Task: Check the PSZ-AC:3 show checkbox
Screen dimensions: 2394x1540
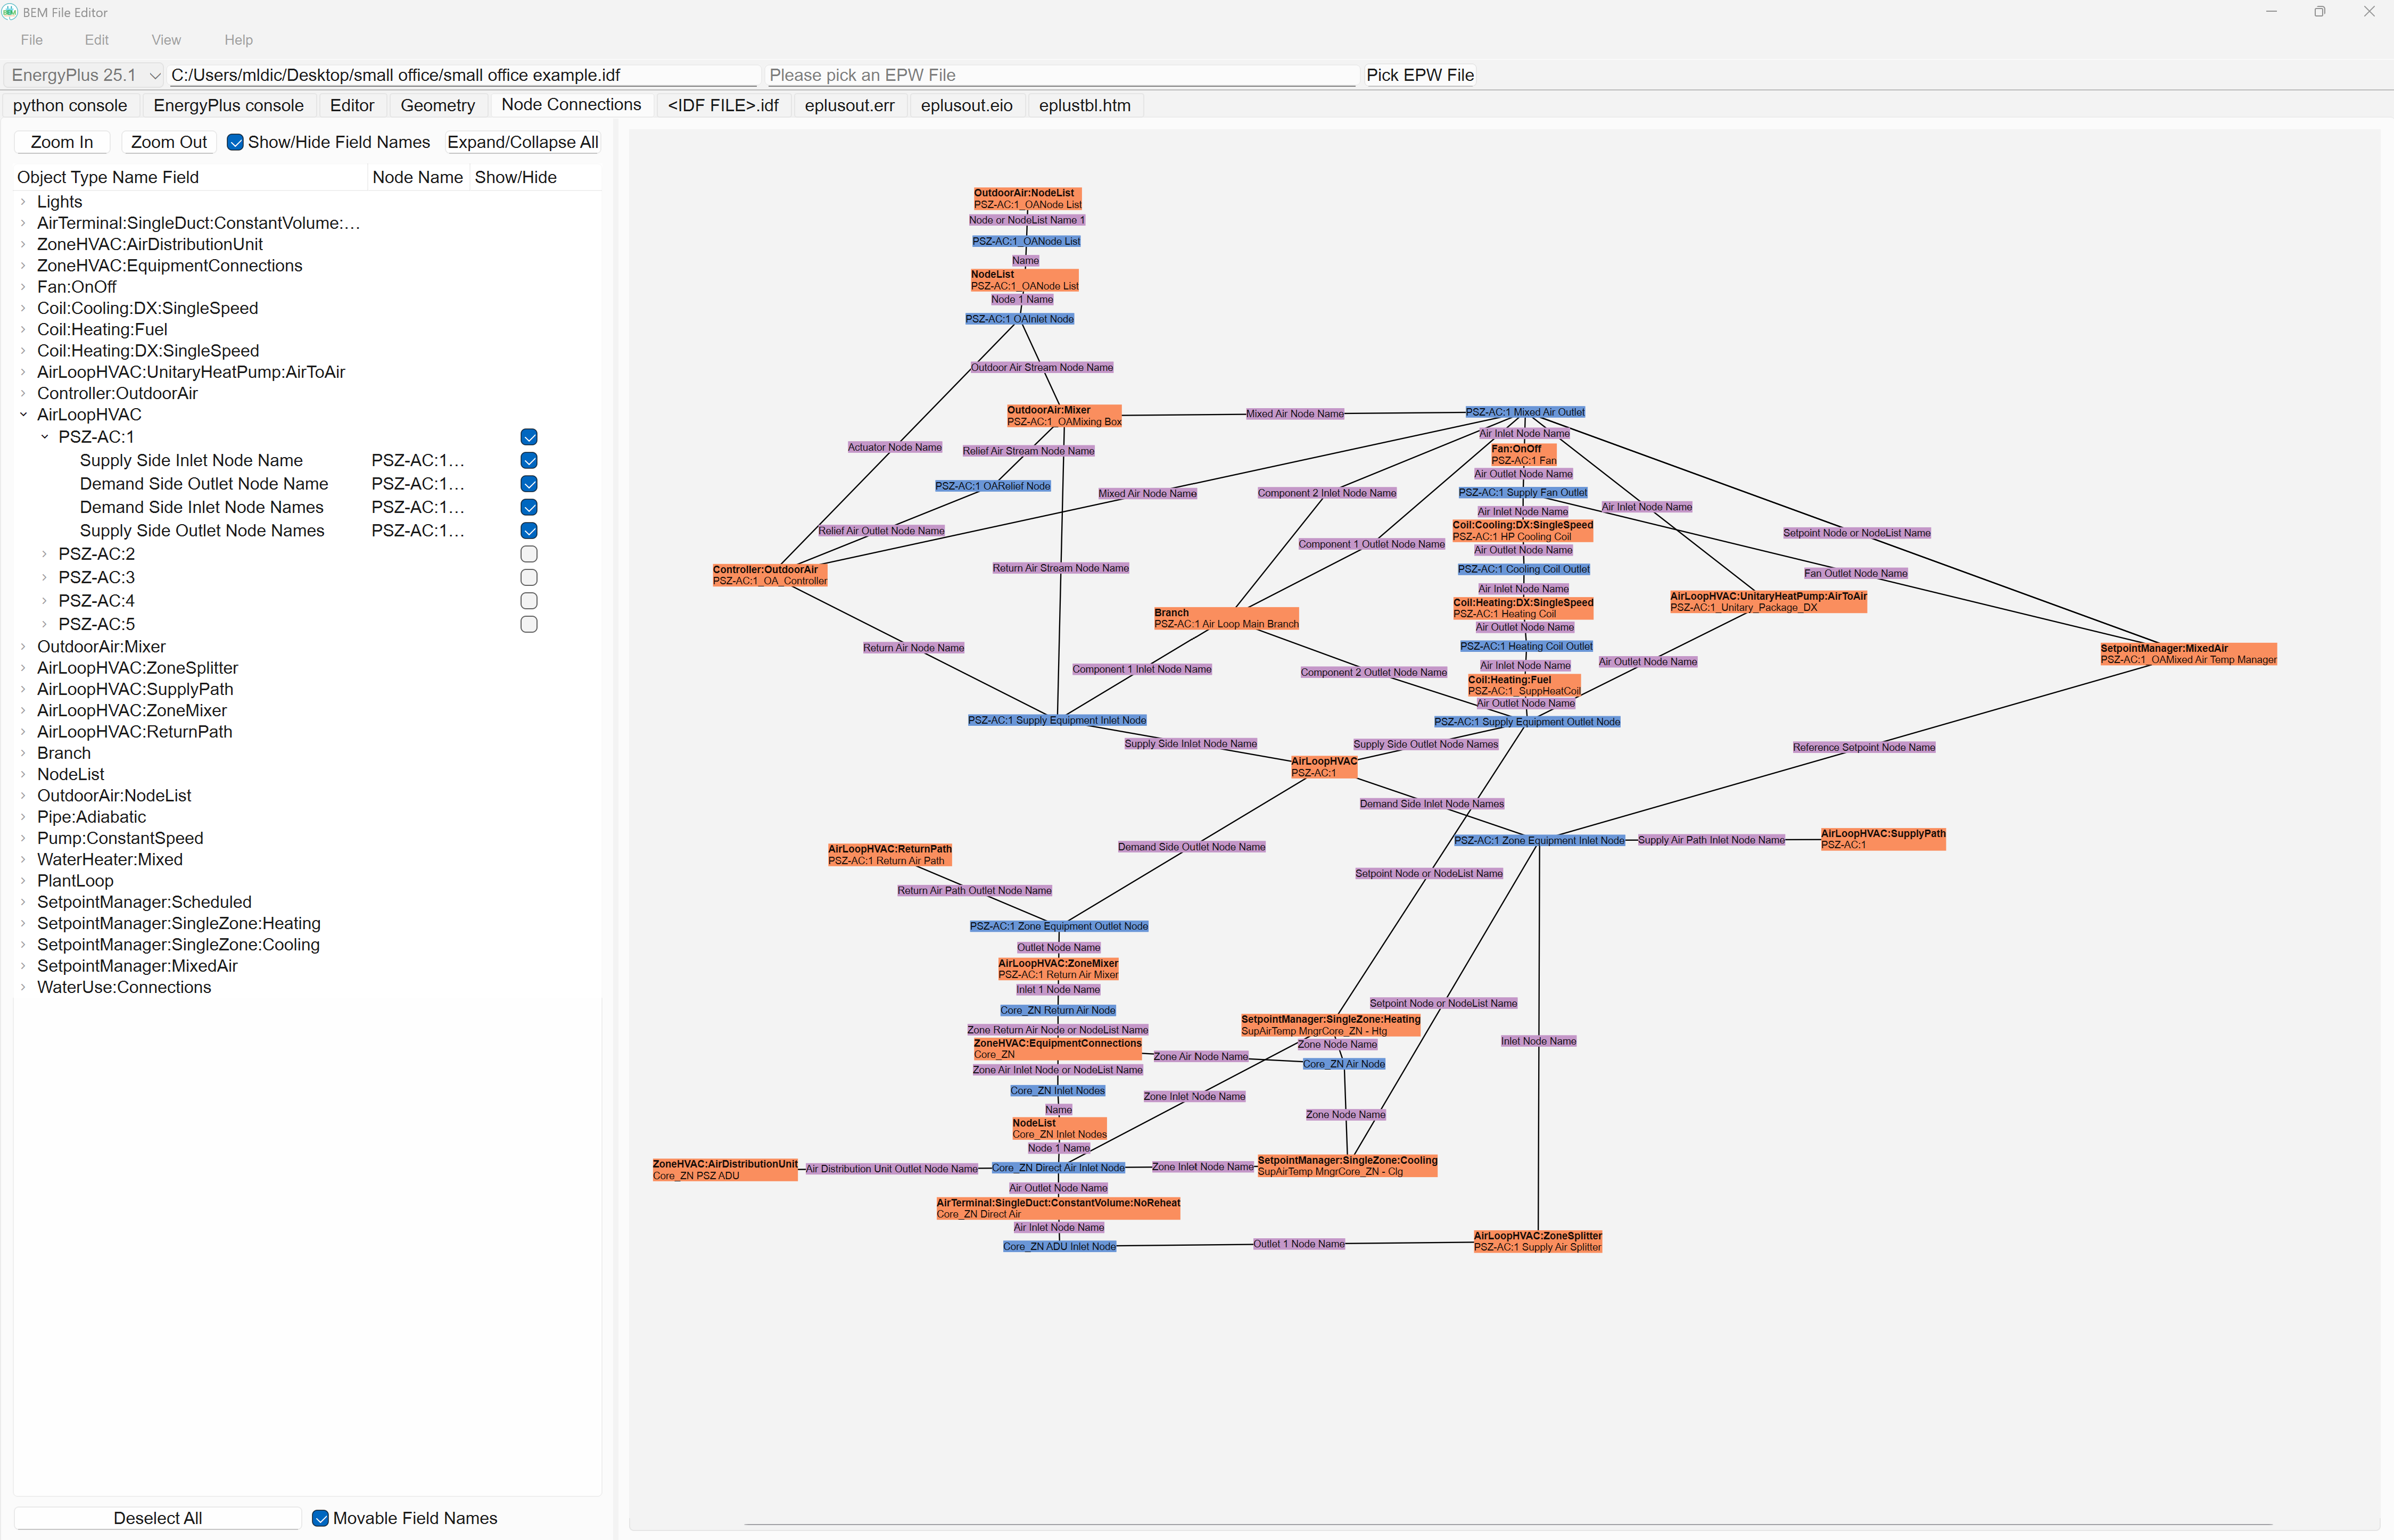Action: (529, 577)
